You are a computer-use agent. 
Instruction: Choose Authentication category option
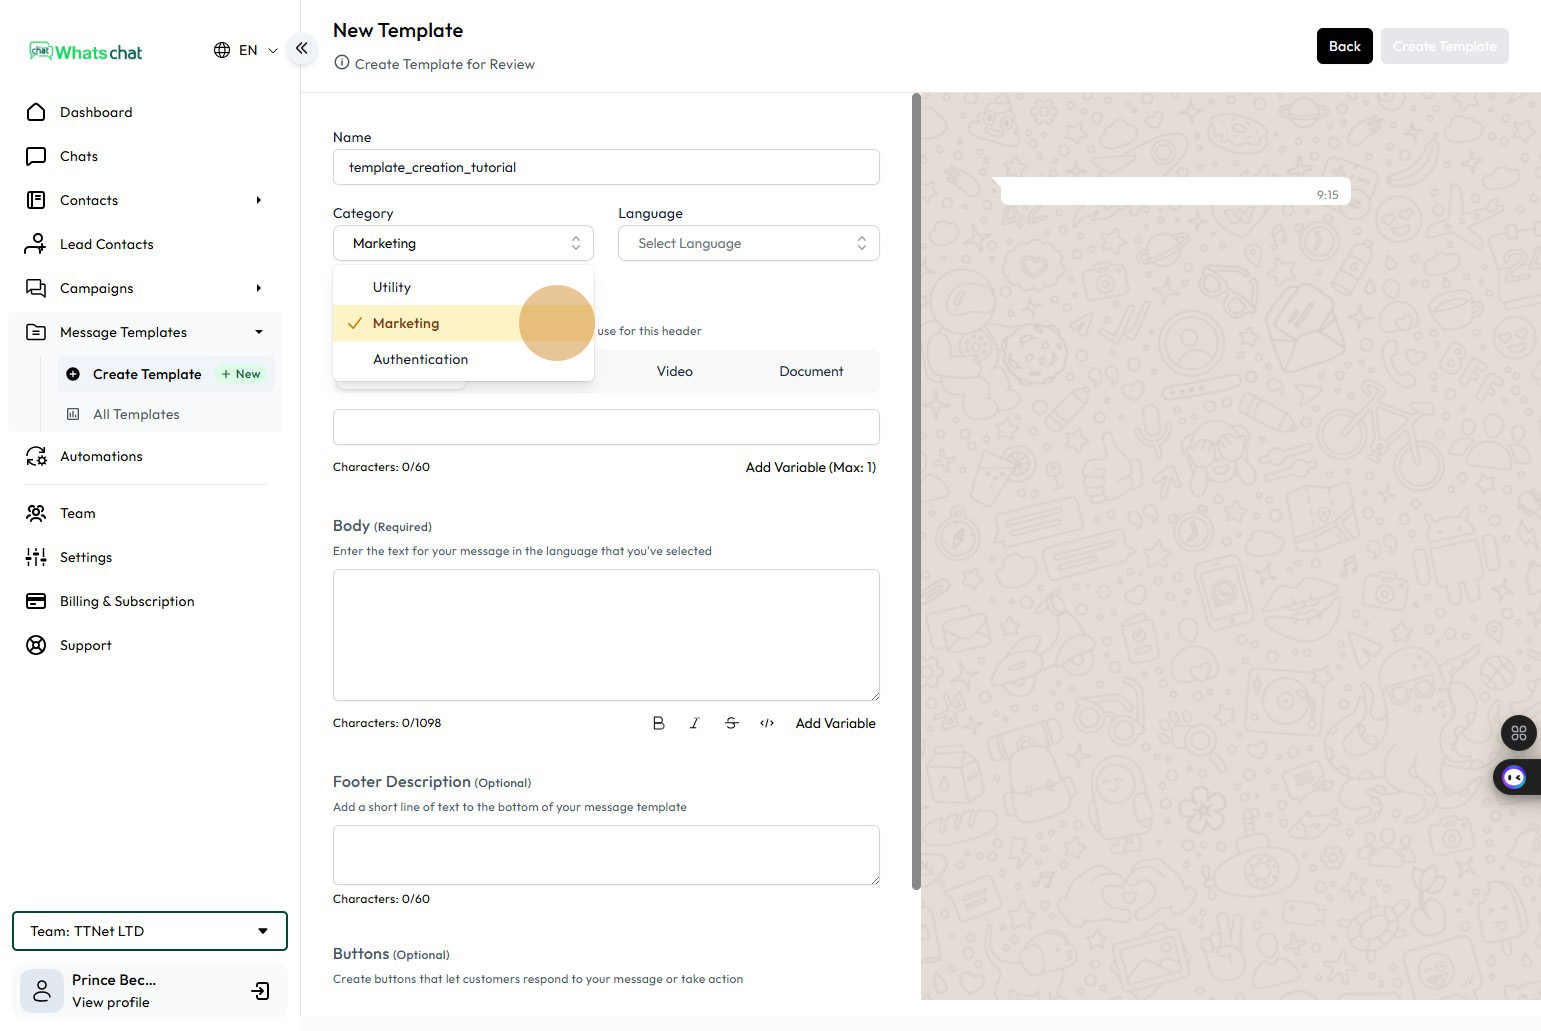pyautogui.click(x=420, y=359)
